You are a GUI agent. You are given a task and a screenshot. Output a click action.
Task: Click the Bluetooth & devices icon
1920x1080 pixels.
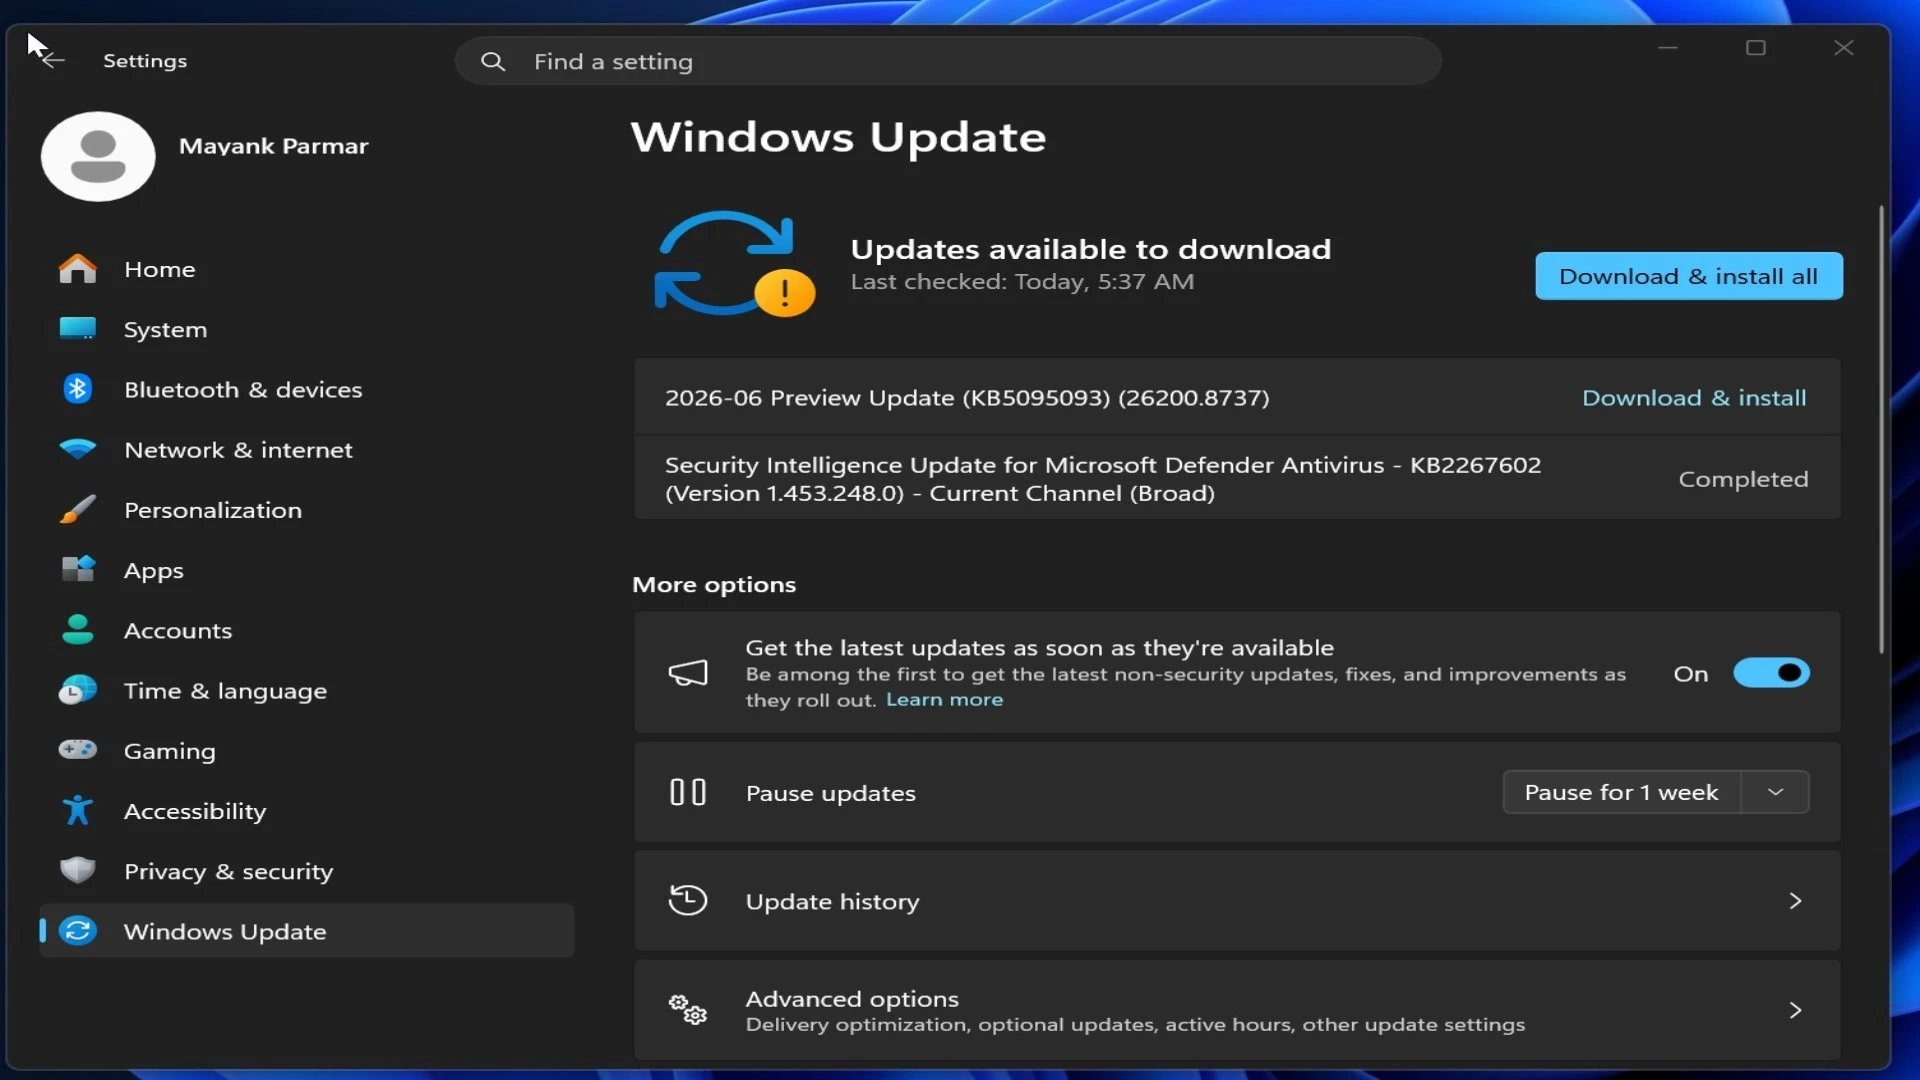pos(78,389)
